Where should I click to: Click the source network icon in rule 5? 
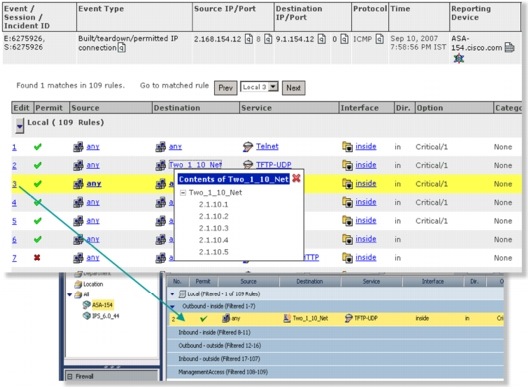[78, 221]
